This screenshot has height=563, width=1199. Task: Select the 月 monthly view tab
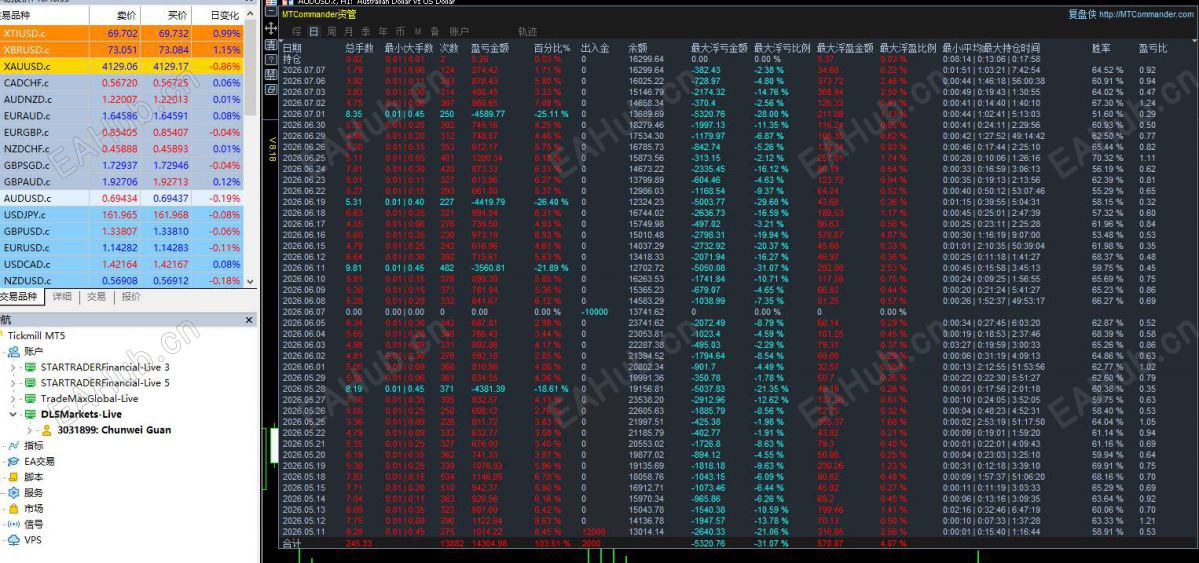349,31
